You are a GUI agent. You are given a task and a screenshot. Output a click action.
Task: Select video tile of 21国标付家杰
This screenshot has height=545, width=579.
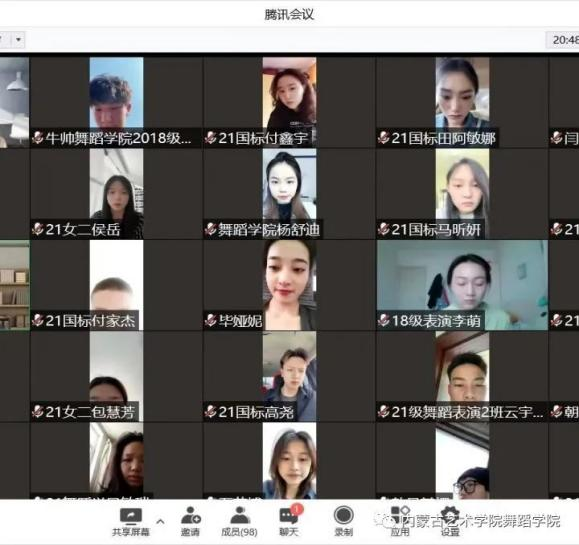coord(116,285)
